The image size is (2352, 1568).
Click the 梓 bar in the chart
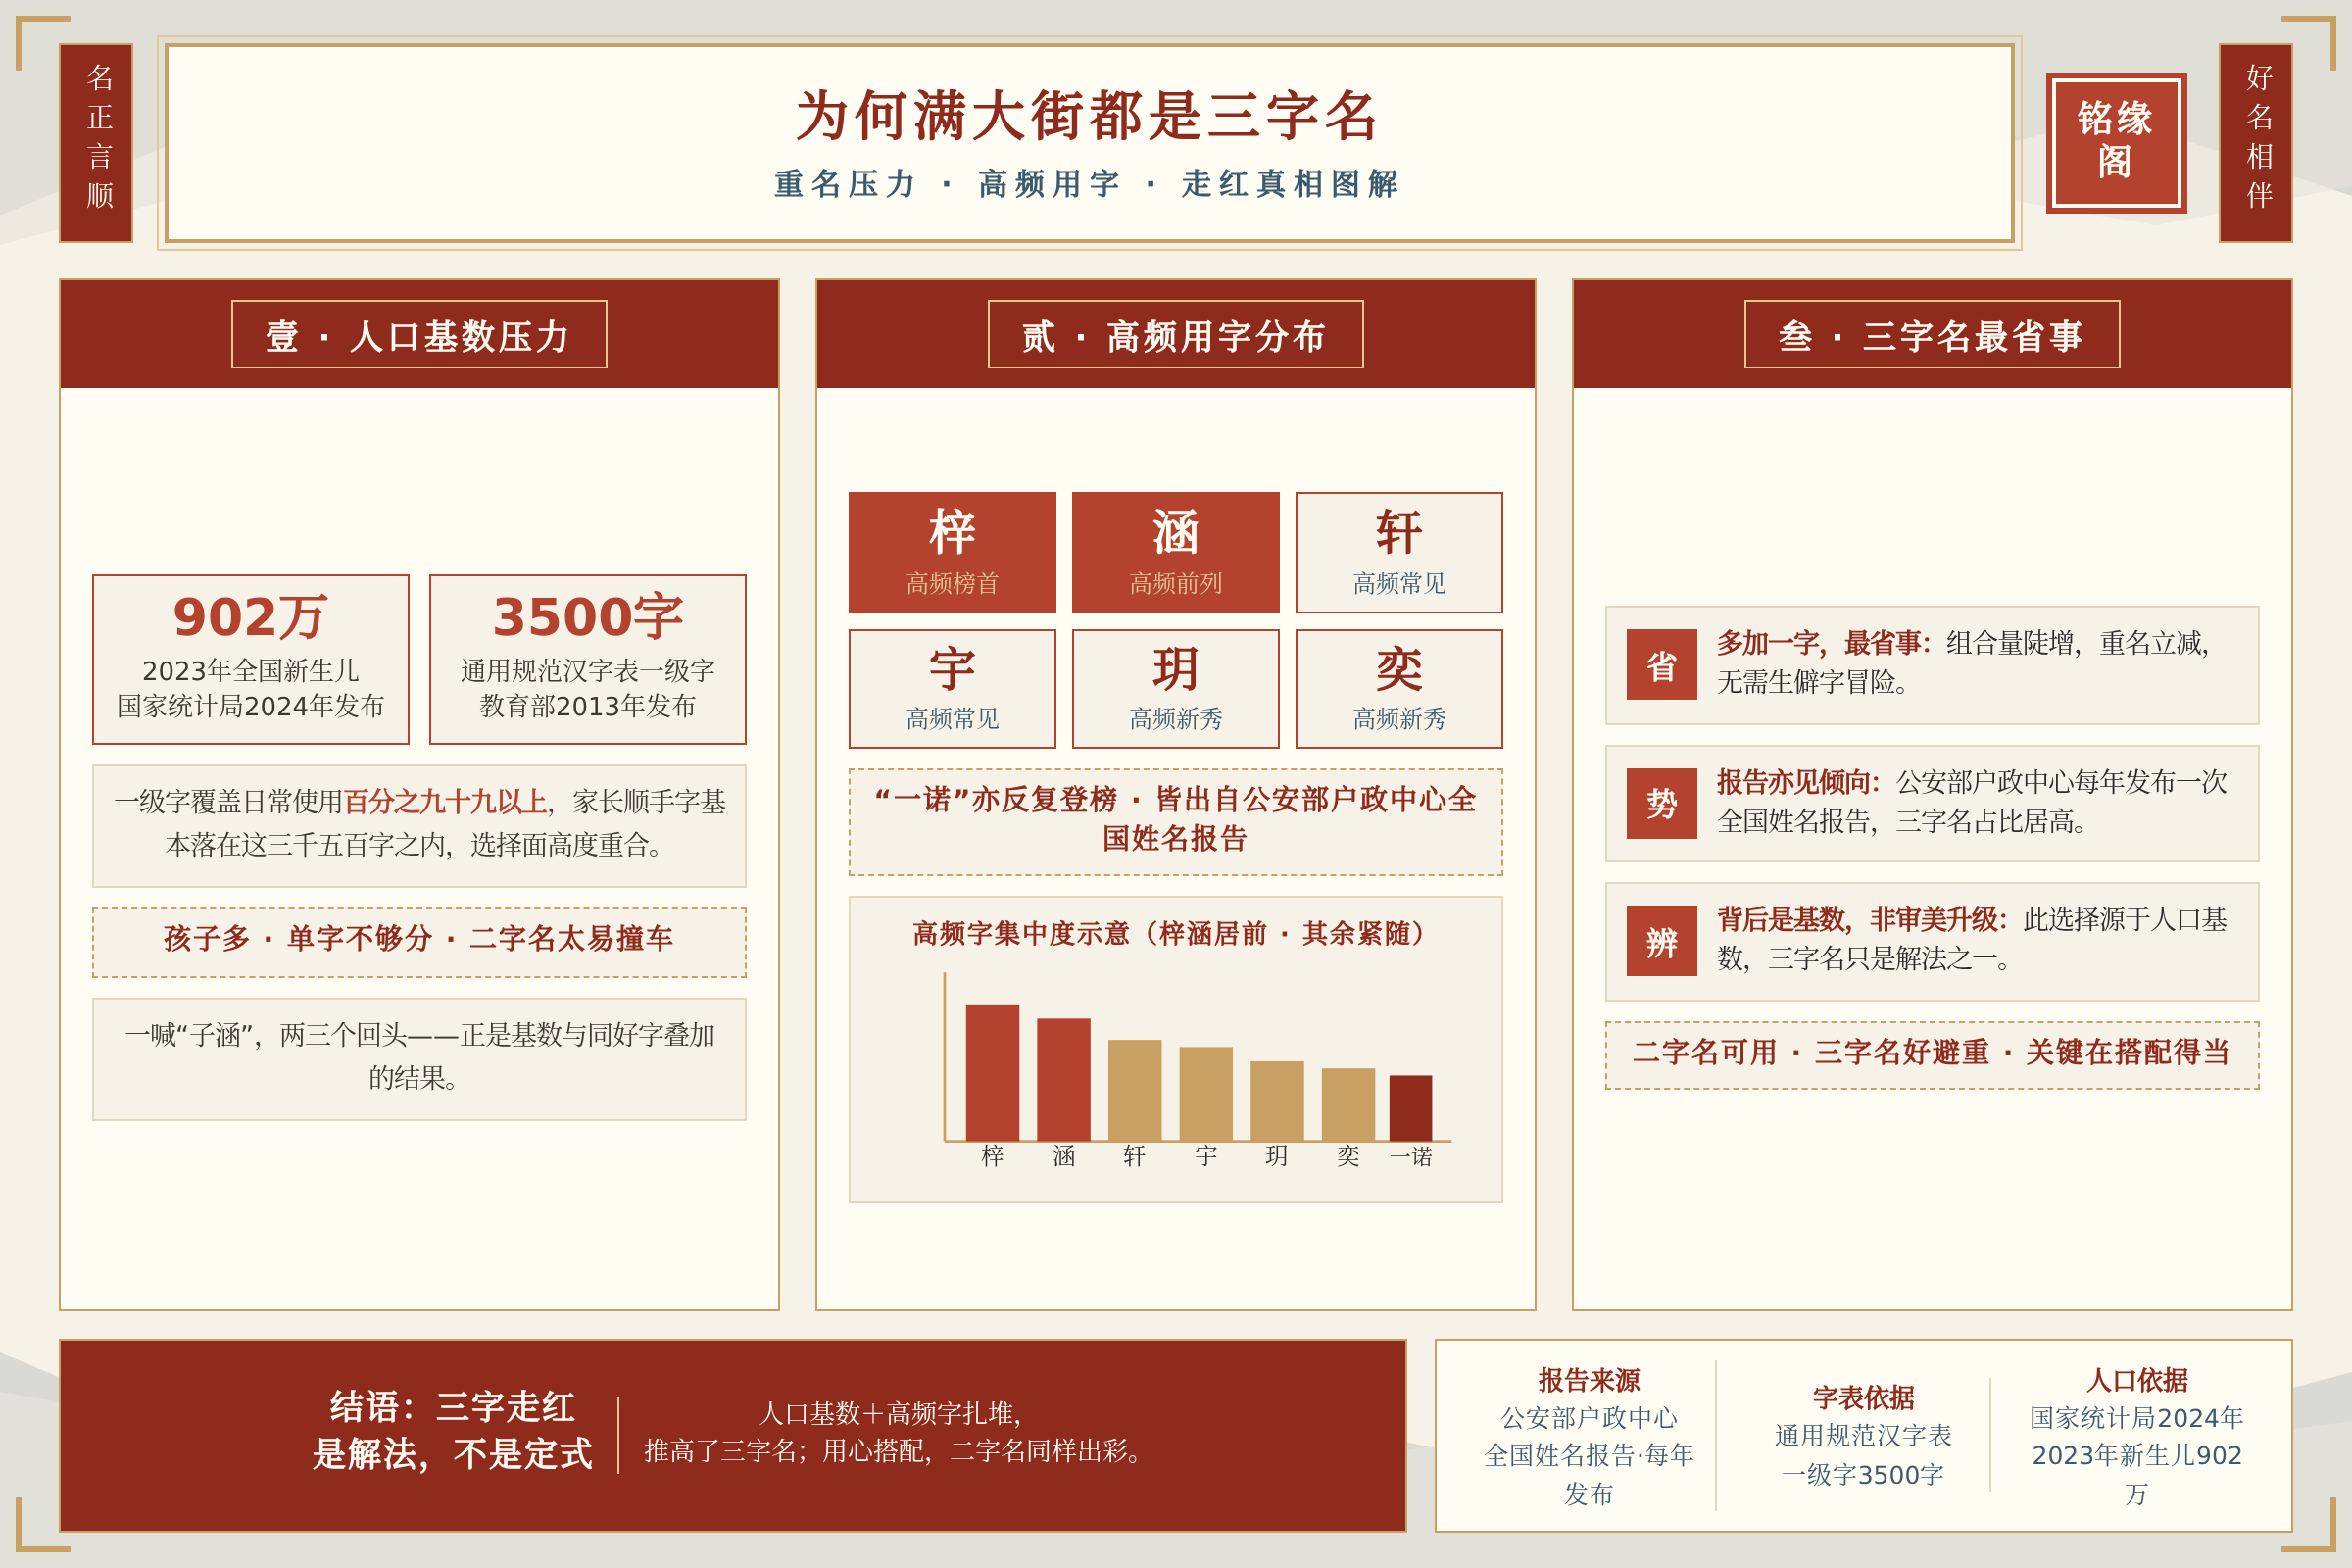992,1072
